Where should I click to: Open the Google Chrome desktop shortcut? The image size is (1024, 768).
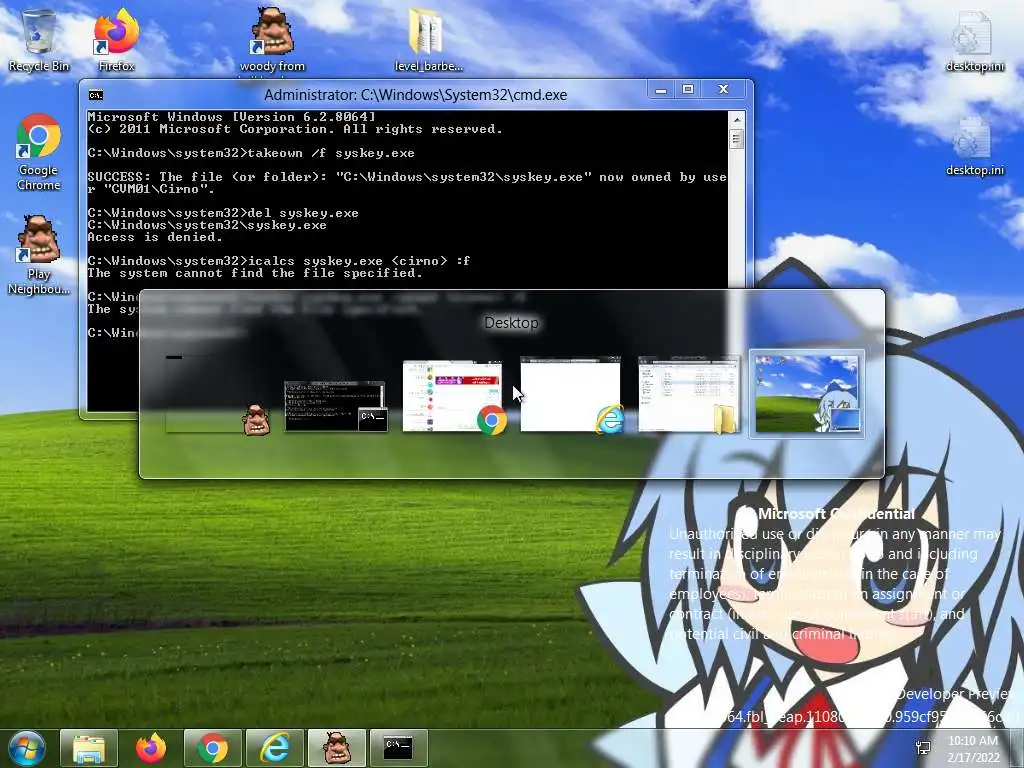(39, 152)
